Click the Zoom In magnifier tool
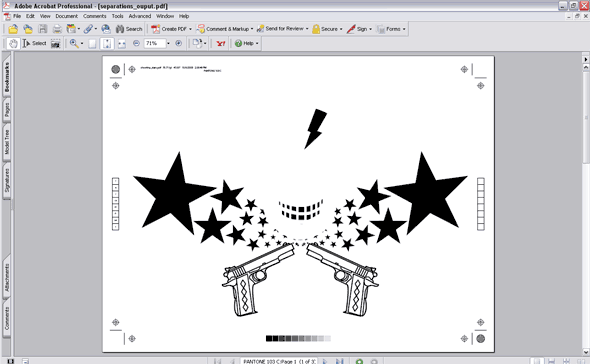 pyautogui.click(x=74, y=44)
